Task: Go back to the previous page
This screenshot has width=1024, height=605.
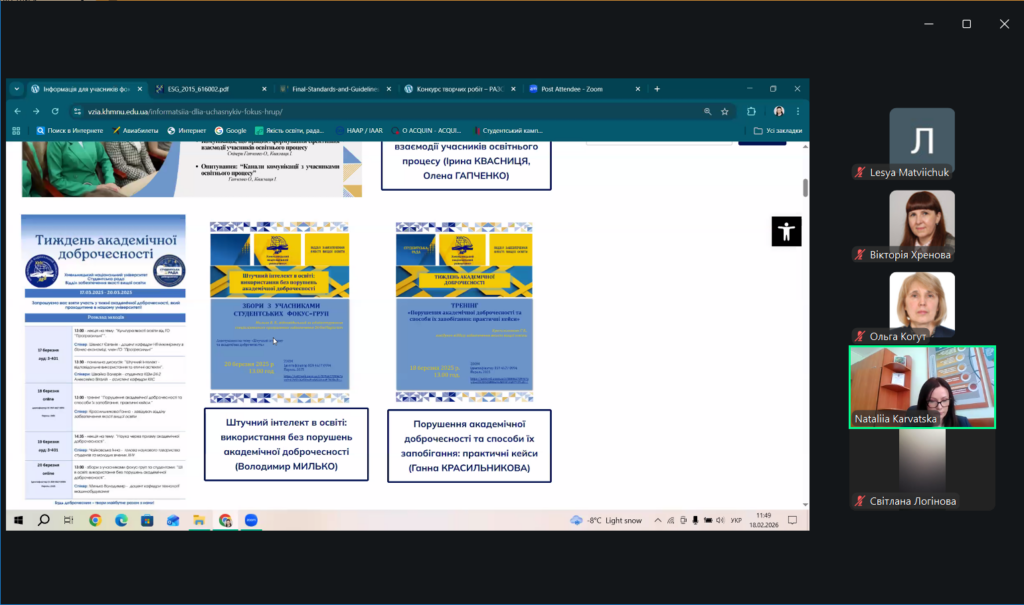Action: (x=17, y=111)
